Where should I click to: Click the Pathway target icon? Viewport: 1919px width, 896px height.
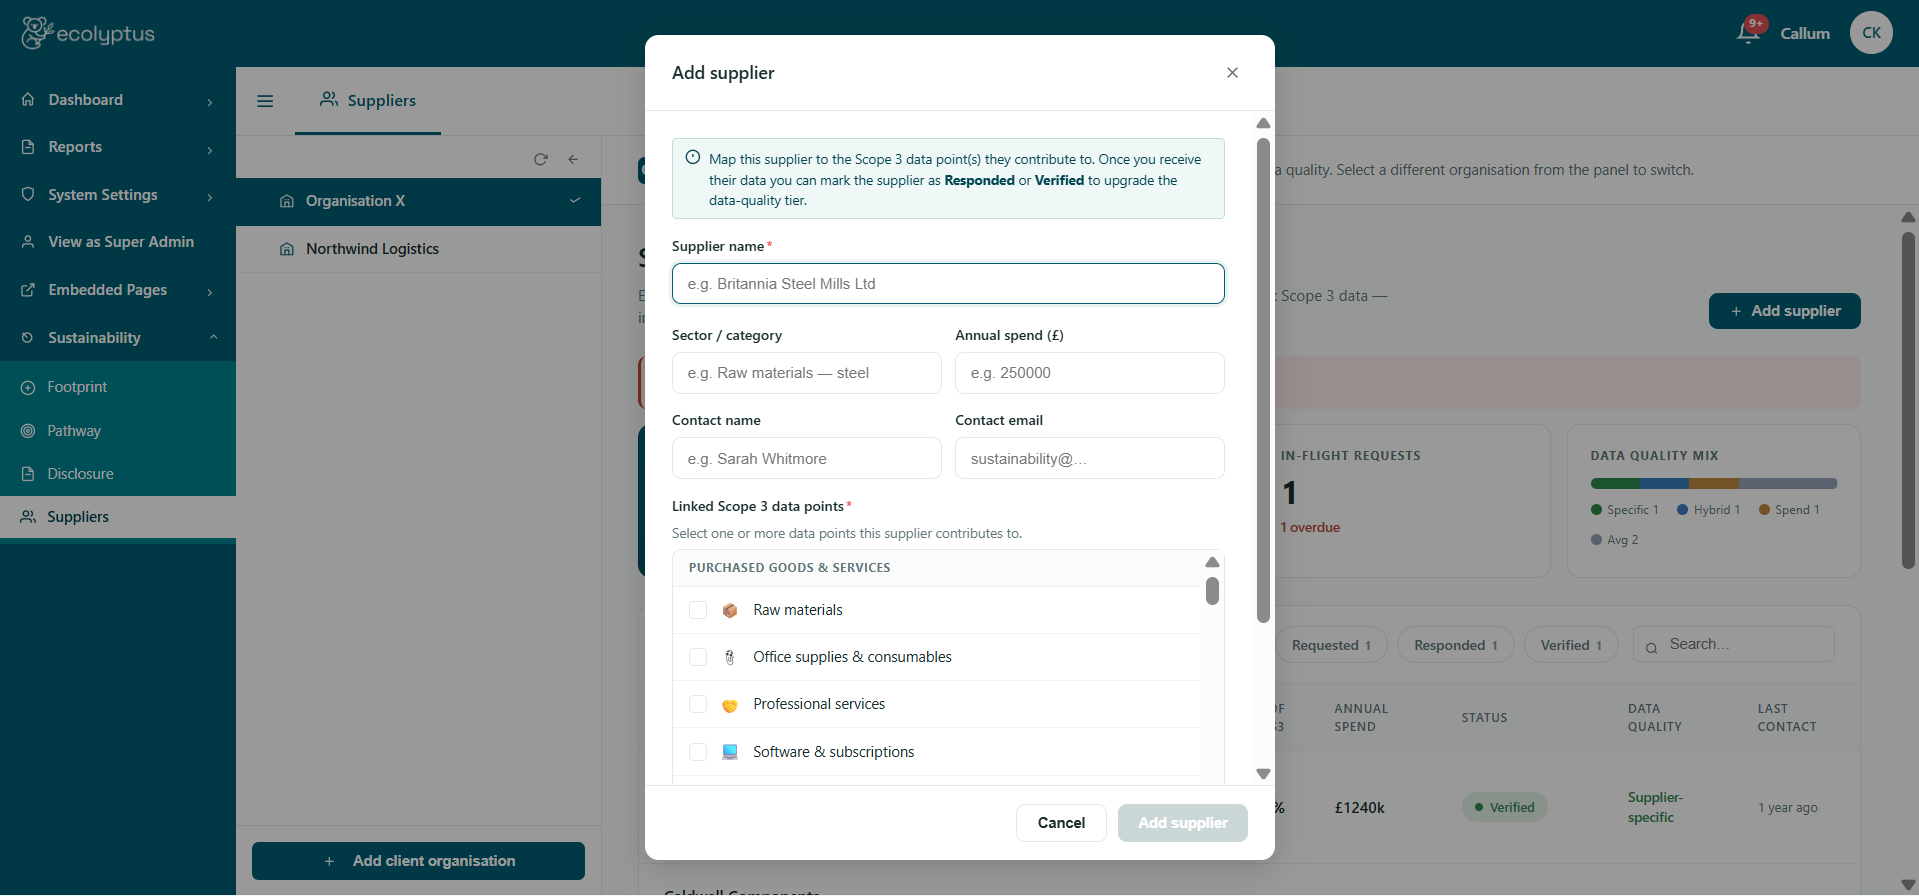pyautogui.click(x=28, y=431)
